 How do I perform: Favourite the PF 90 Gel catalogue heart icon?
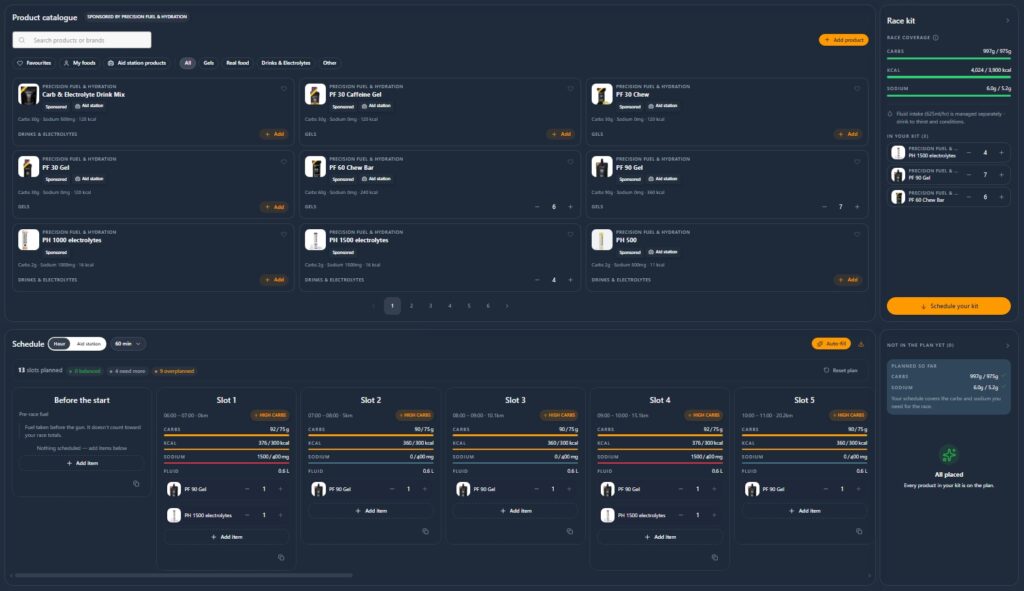coord(857,162)
